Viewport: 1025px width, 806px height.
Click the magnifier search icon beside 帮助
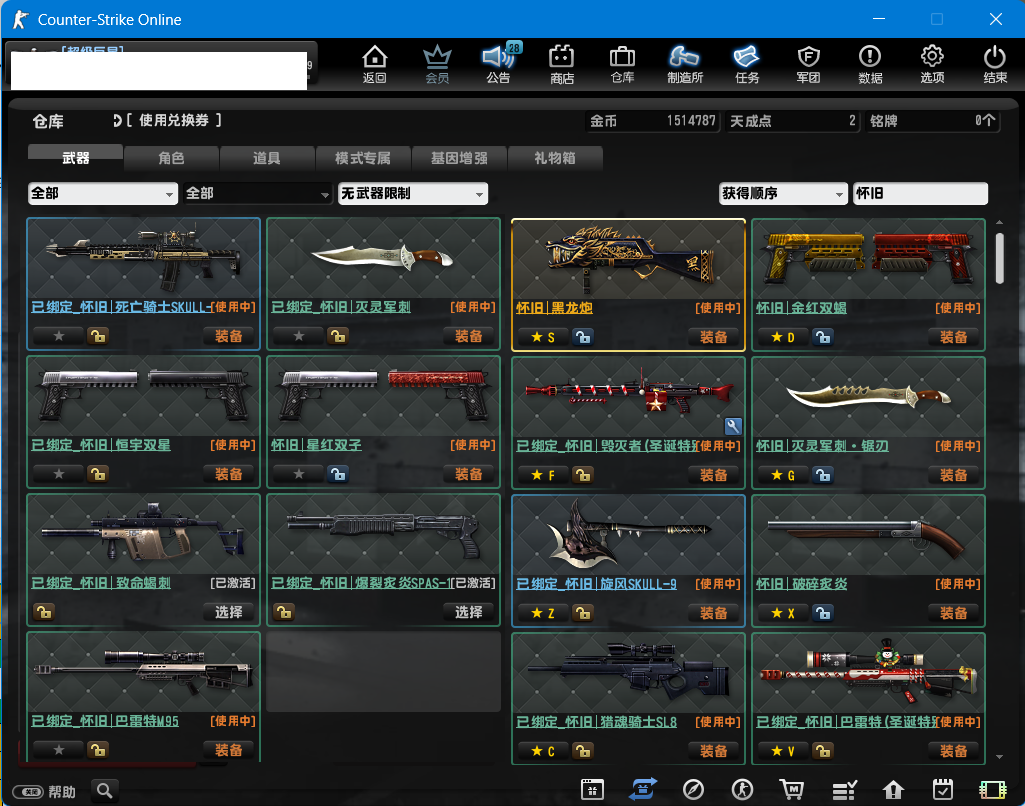pyautogui.click(x=105, y=791)
